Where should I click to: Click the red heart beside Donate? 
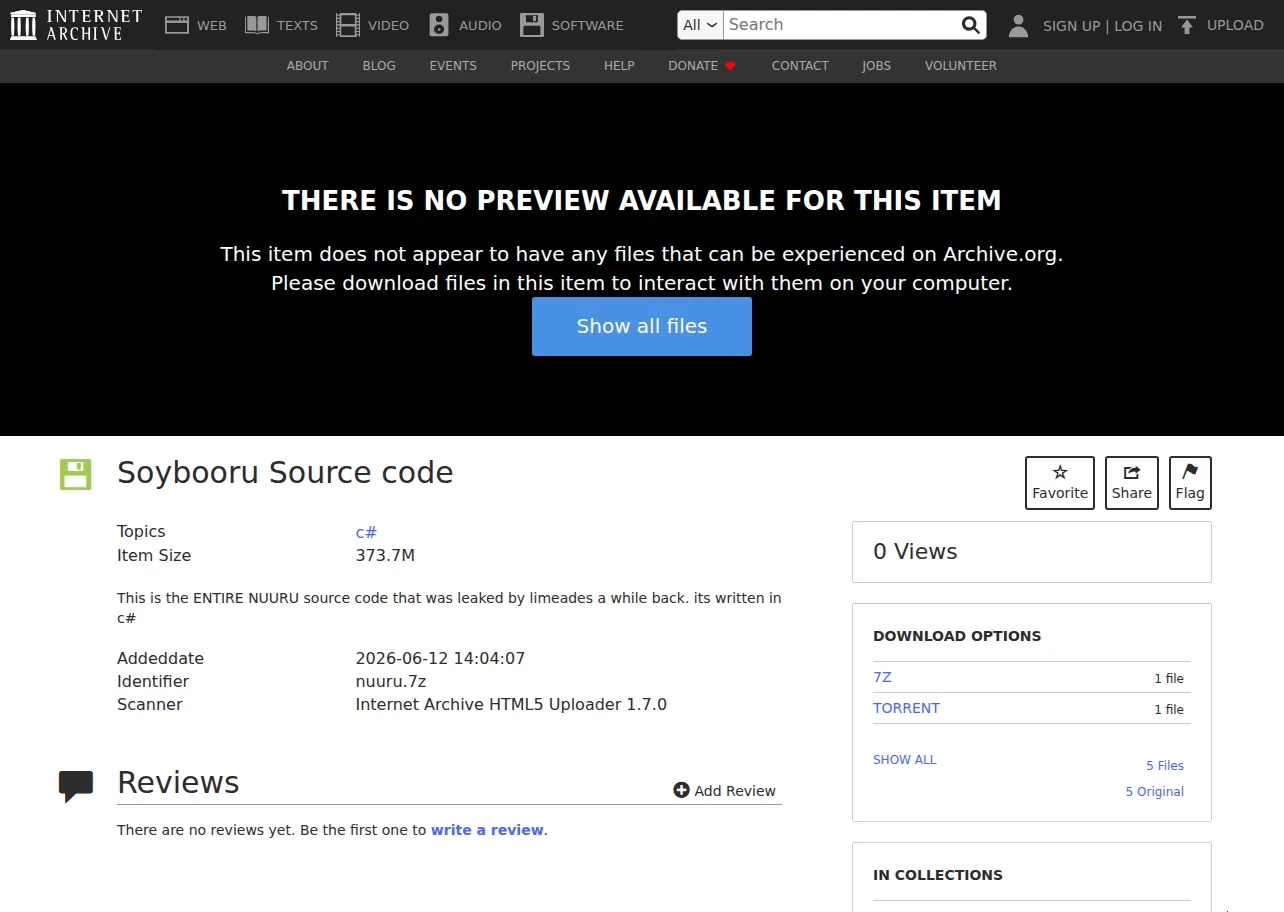730,66
